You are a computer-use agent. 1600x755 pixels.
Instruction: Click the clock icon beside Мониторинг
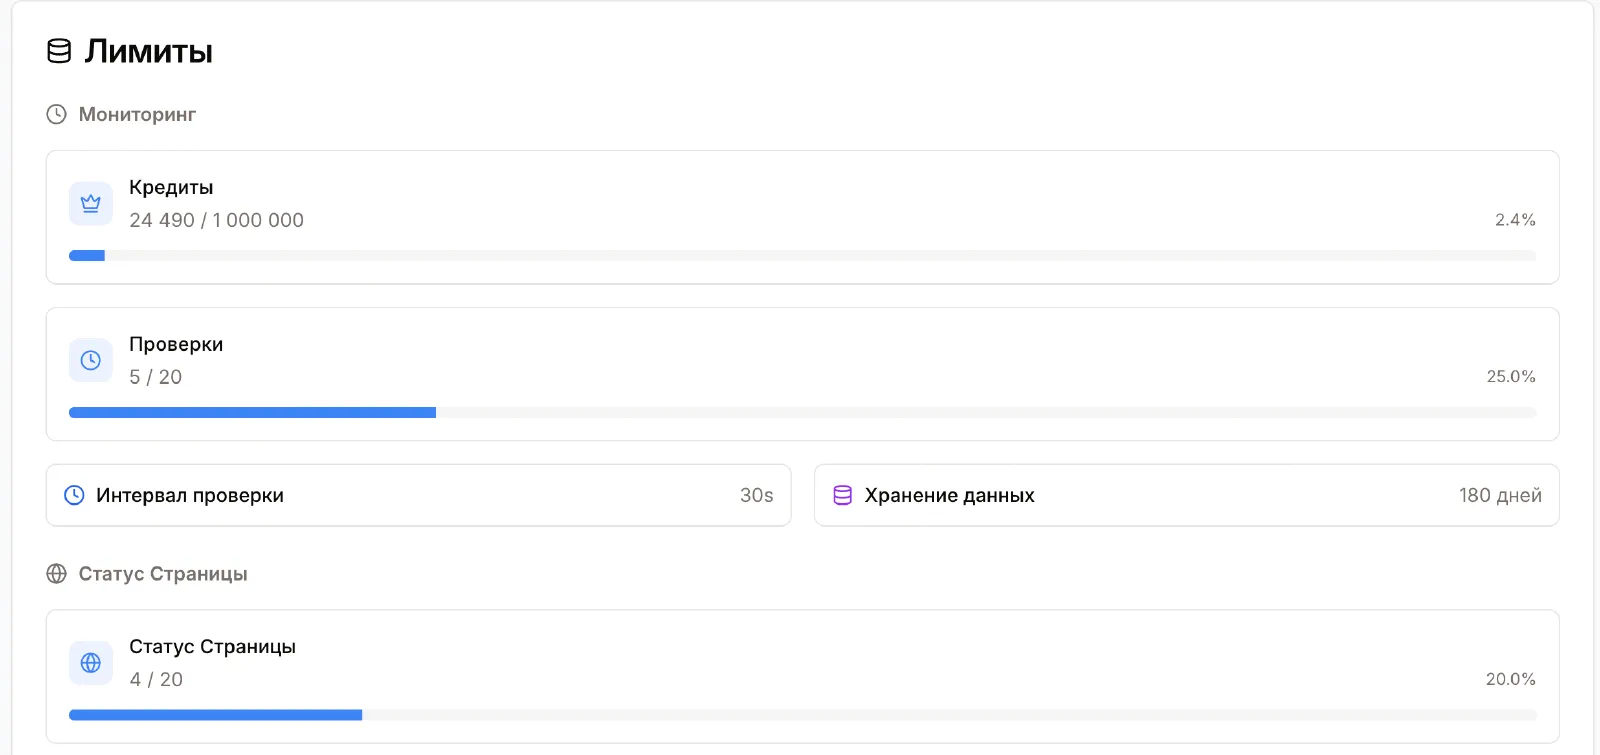pos(57,114)
